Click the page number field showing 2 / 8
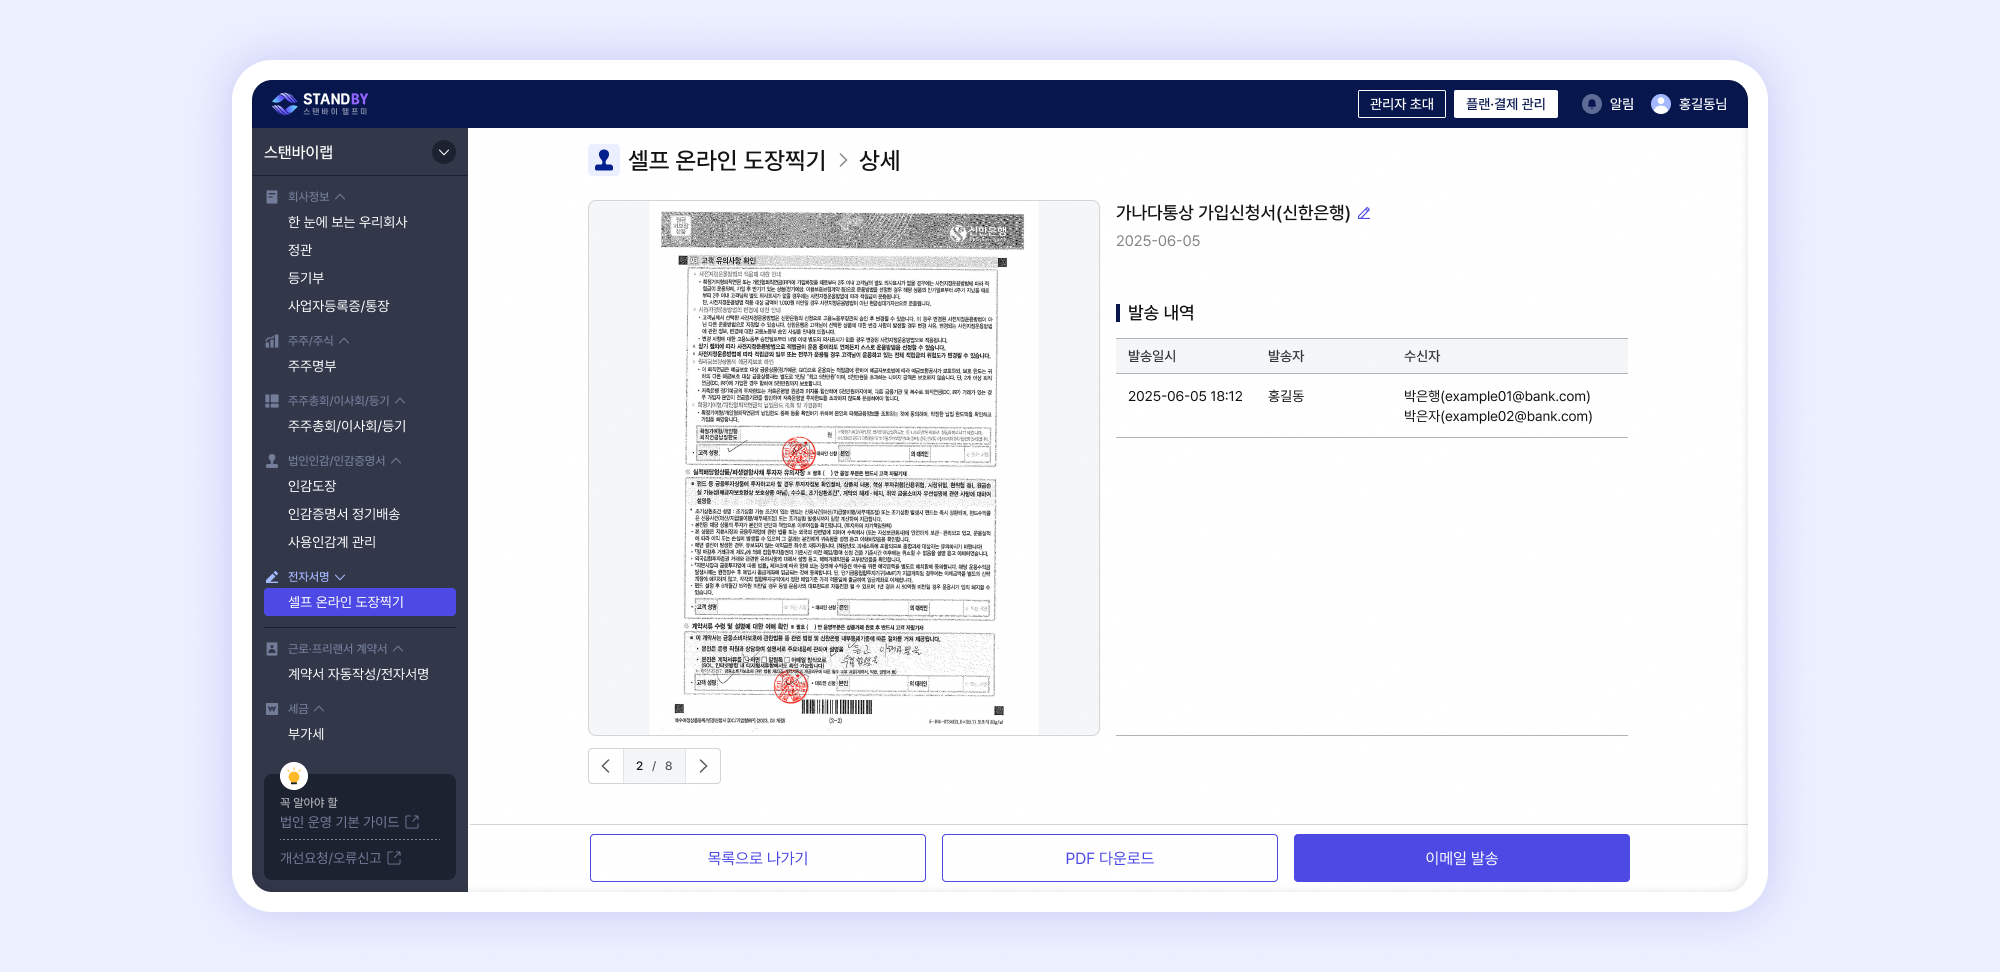 pos(654,766)
